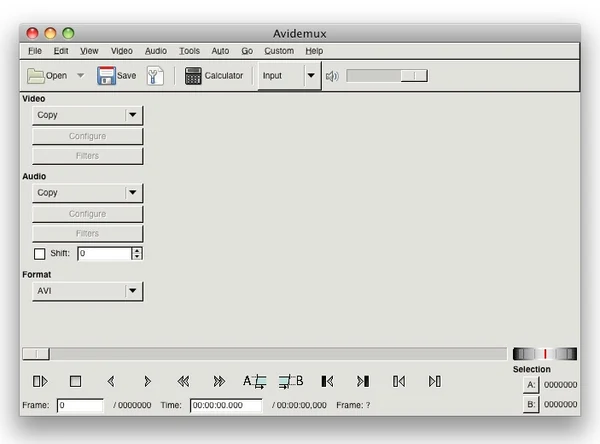Open the Go menu
The width and height of the screenshot is (600, 444).
(247, 51)
